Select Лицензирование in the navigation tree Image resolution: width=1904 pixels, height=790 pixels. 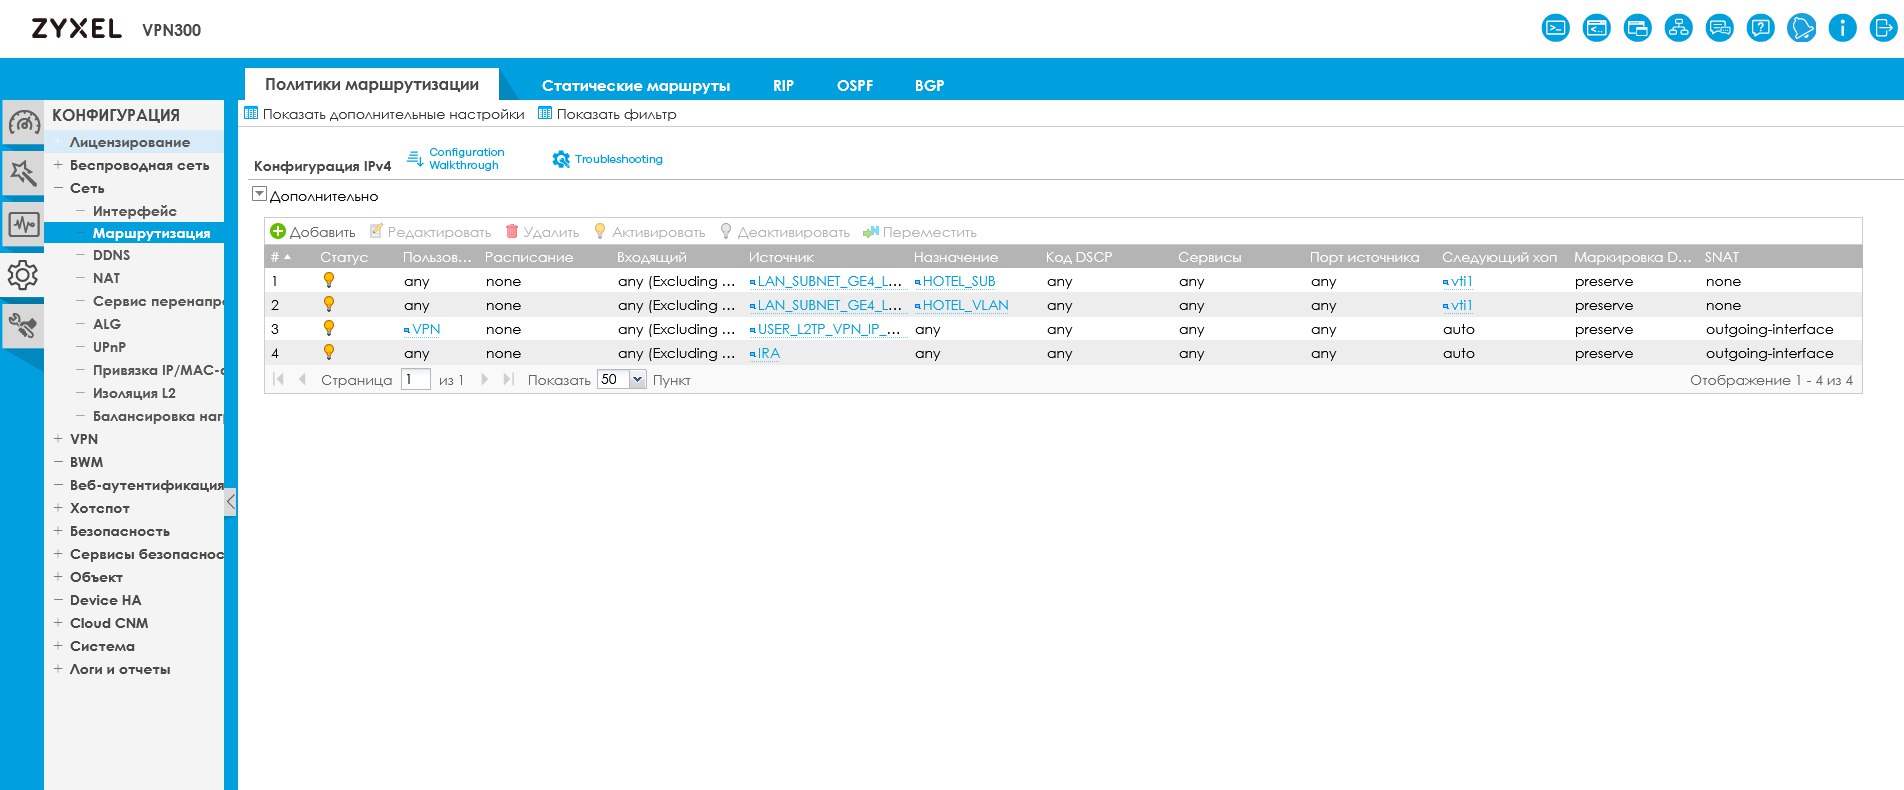pos(130,142)
